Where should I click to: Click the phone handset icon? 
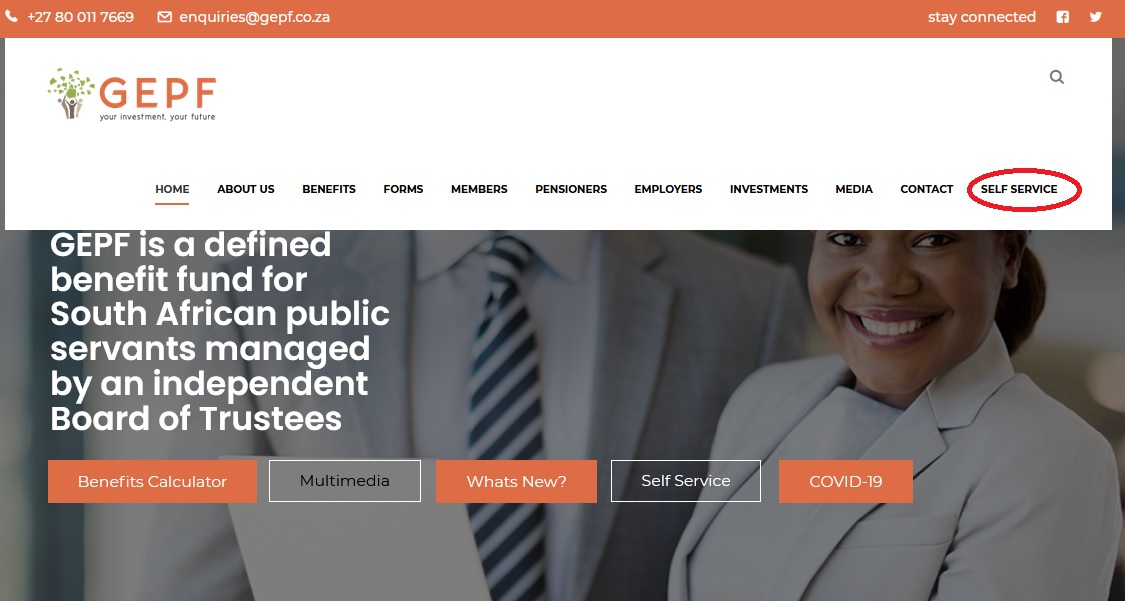[11, 16]
